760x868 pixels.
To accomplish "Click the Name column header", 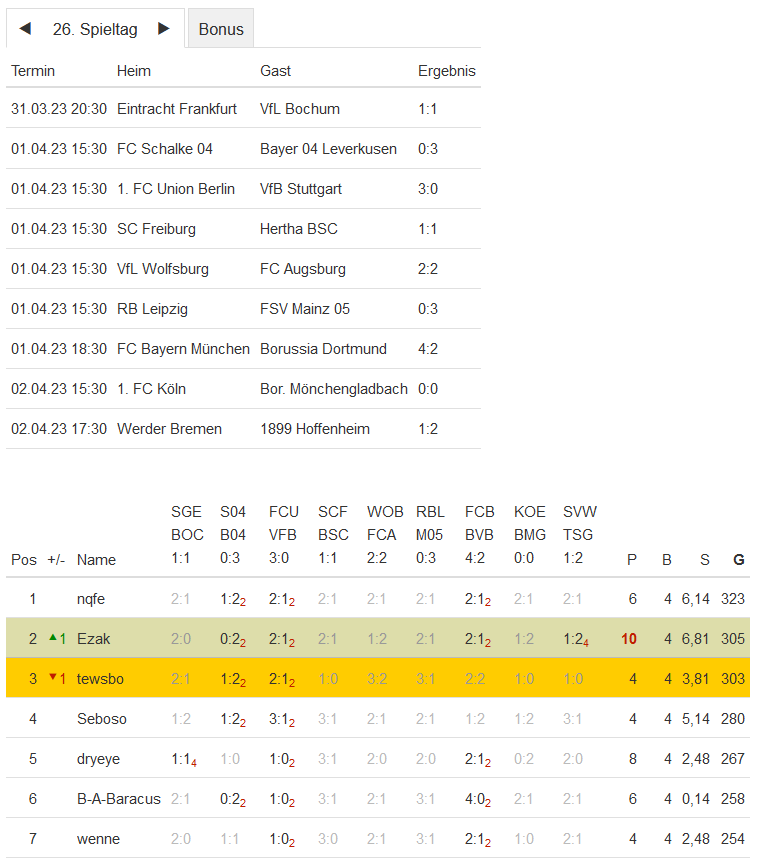I will pyautogui.click(x=96, y=560).
